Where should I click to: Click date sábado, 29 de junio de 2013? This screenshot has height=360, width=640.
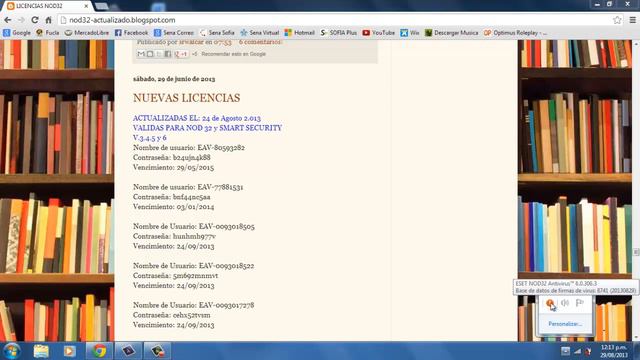[174, 79]
